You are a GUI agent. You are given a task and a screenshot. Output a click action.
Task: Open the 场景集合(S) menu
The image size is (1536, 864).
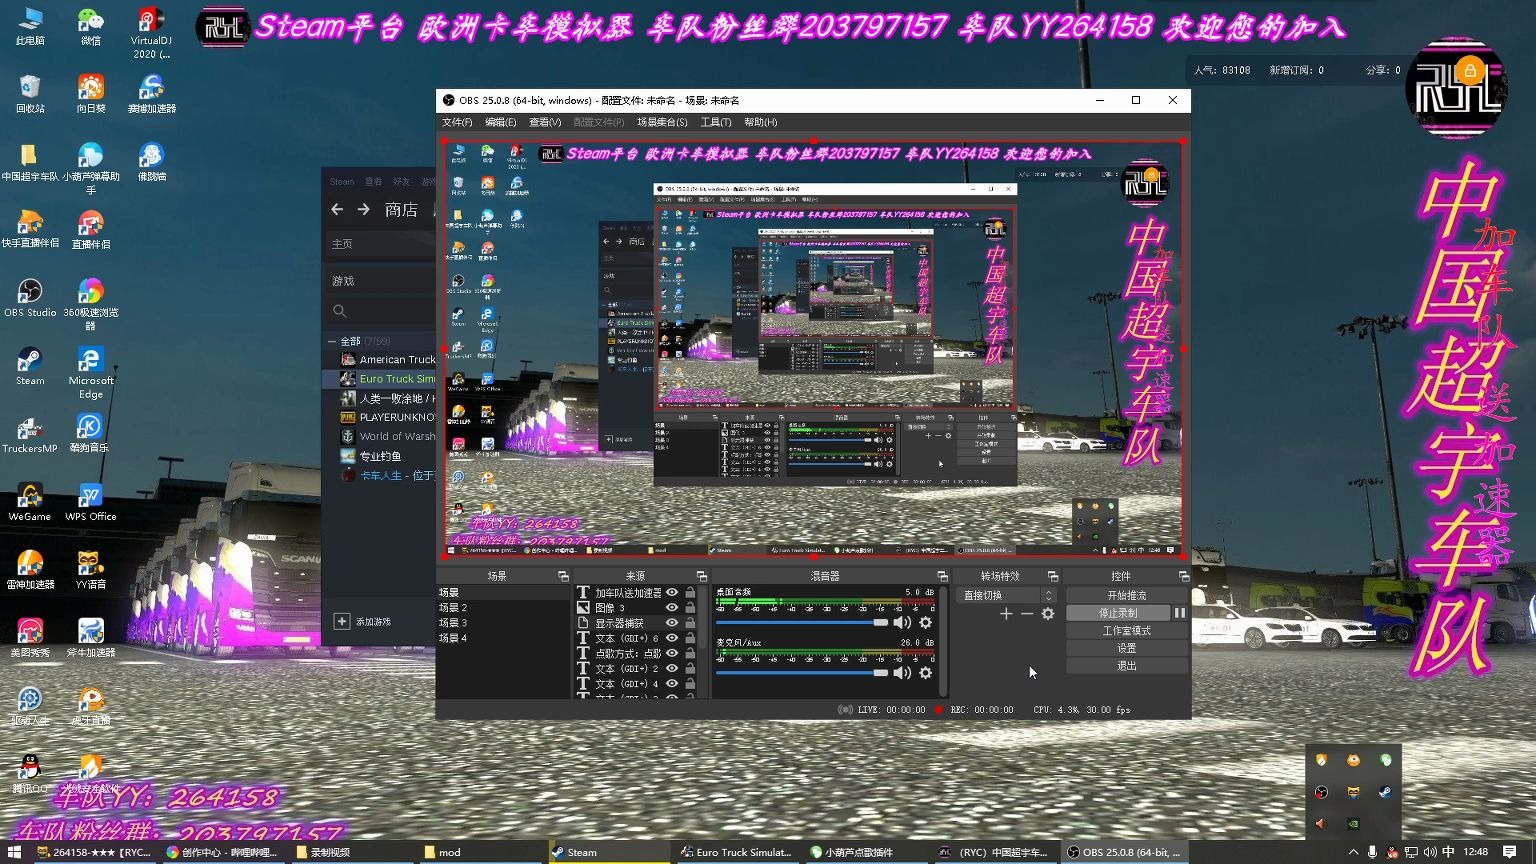click(662, 122)
